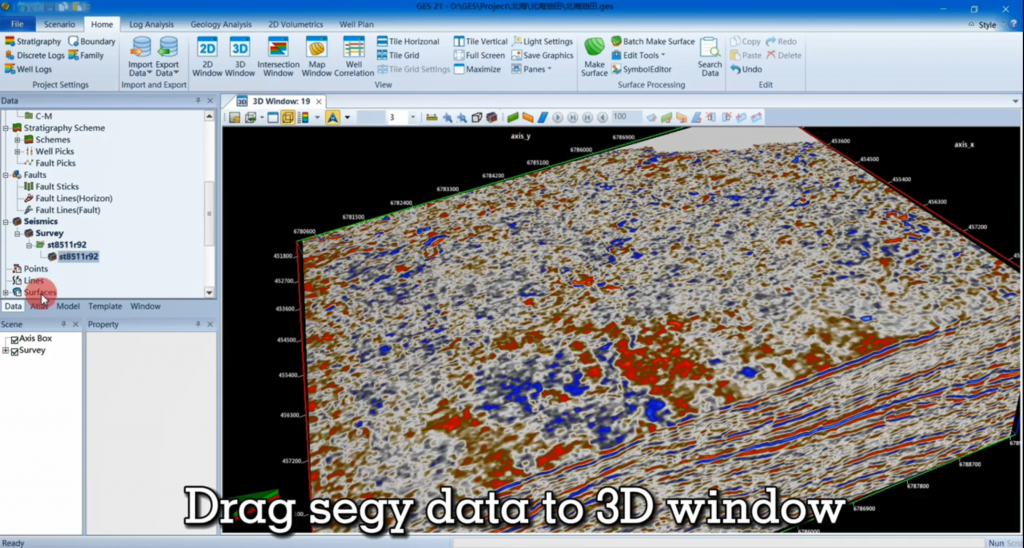Switch to the Well Plan tab
Screen dimensions: 1024x548
coord(357,24)
